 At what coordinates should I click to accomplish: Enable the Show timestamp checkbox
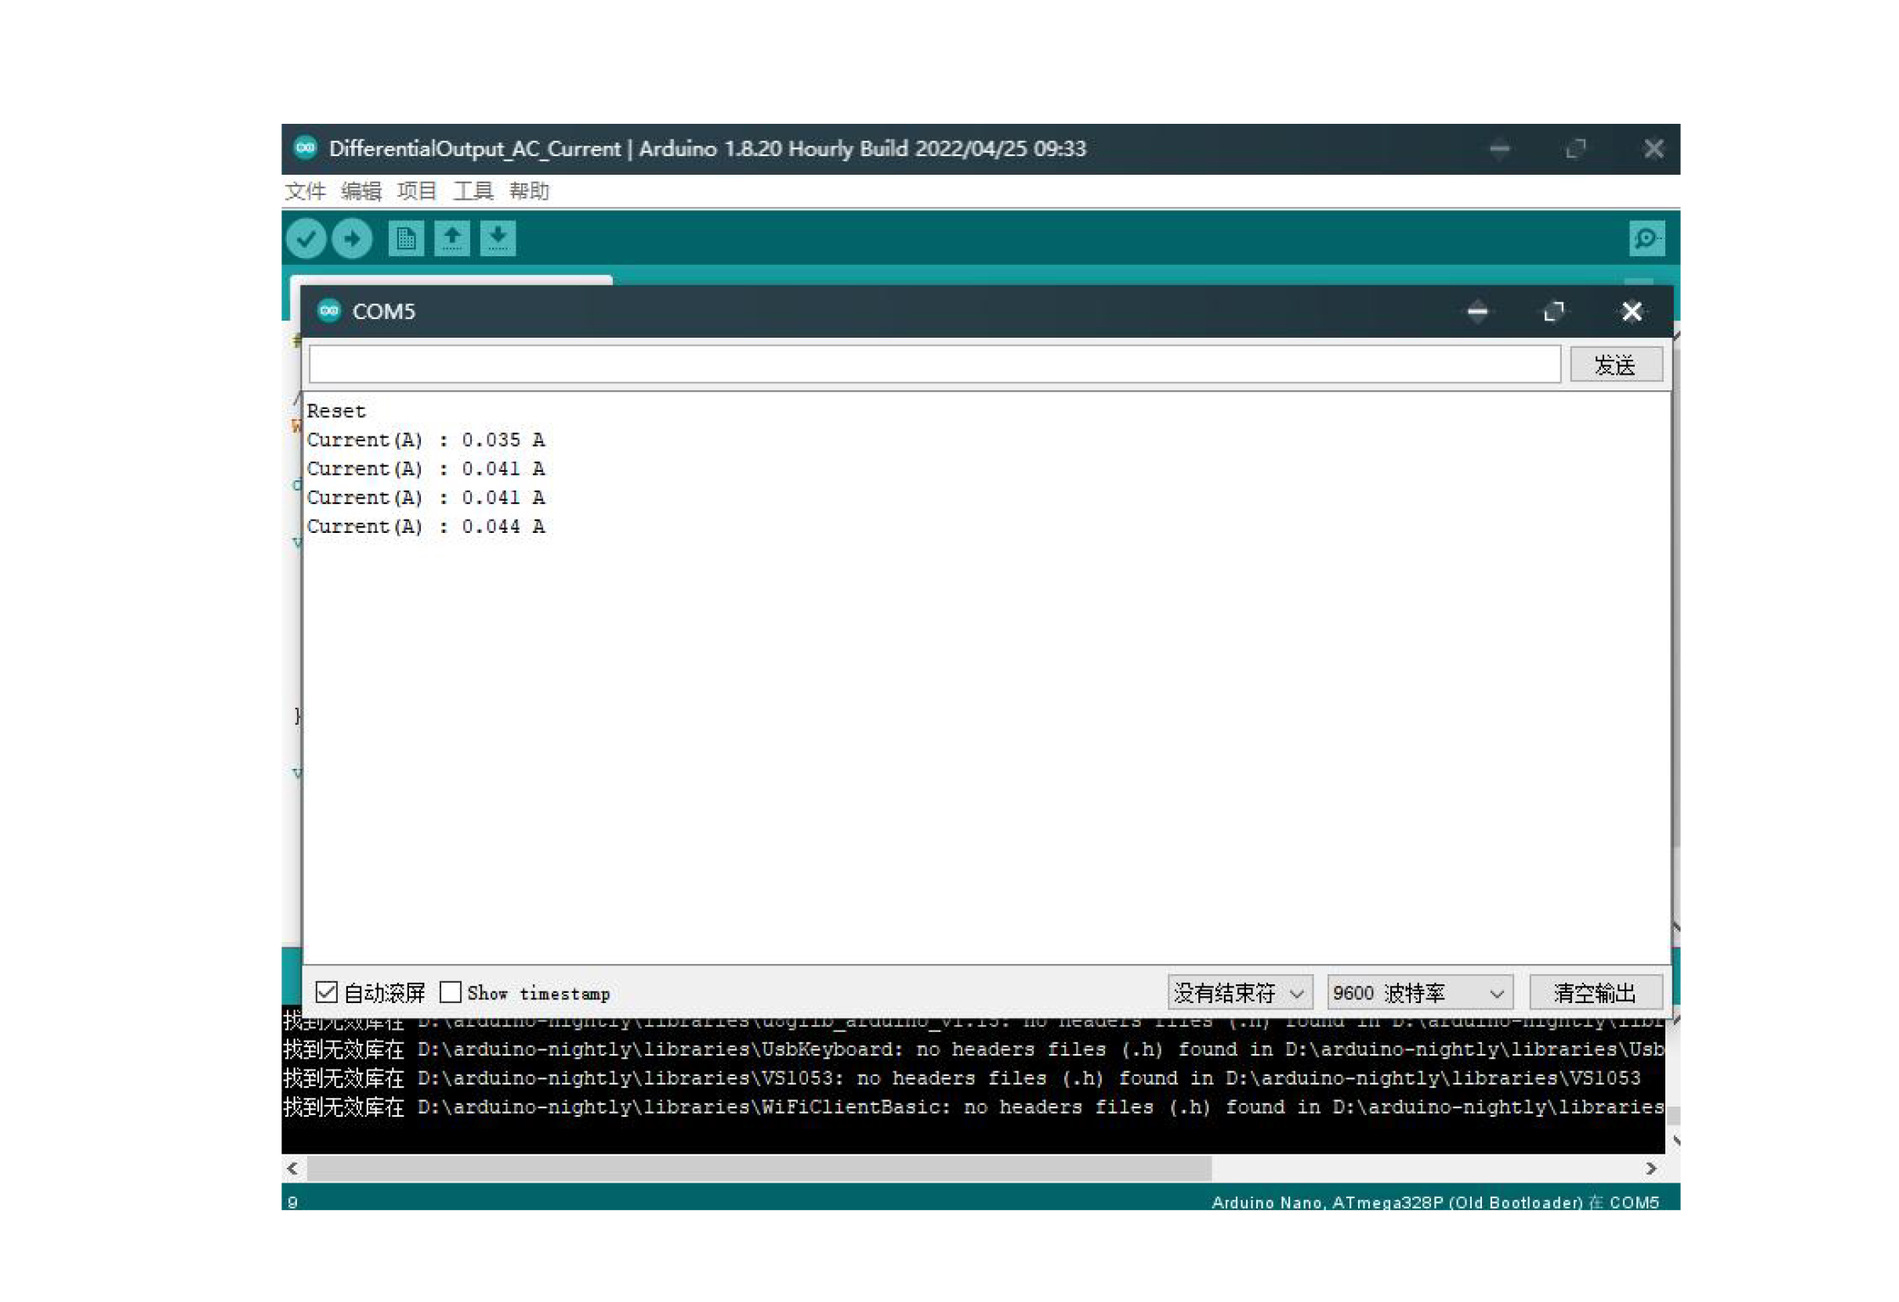pos(450,992)
